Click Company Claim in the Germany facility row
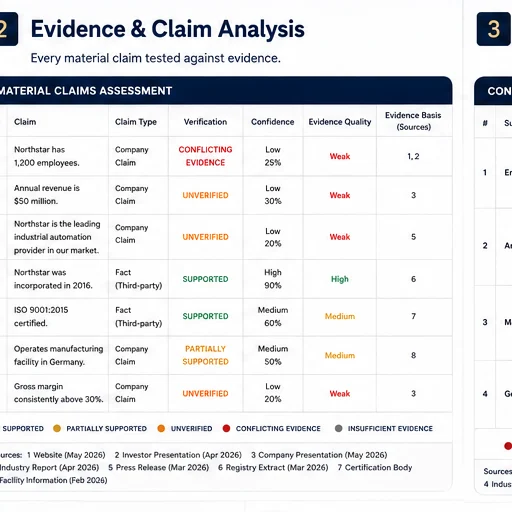This screenshot has height=512, width=512. [x=132, y=355]
